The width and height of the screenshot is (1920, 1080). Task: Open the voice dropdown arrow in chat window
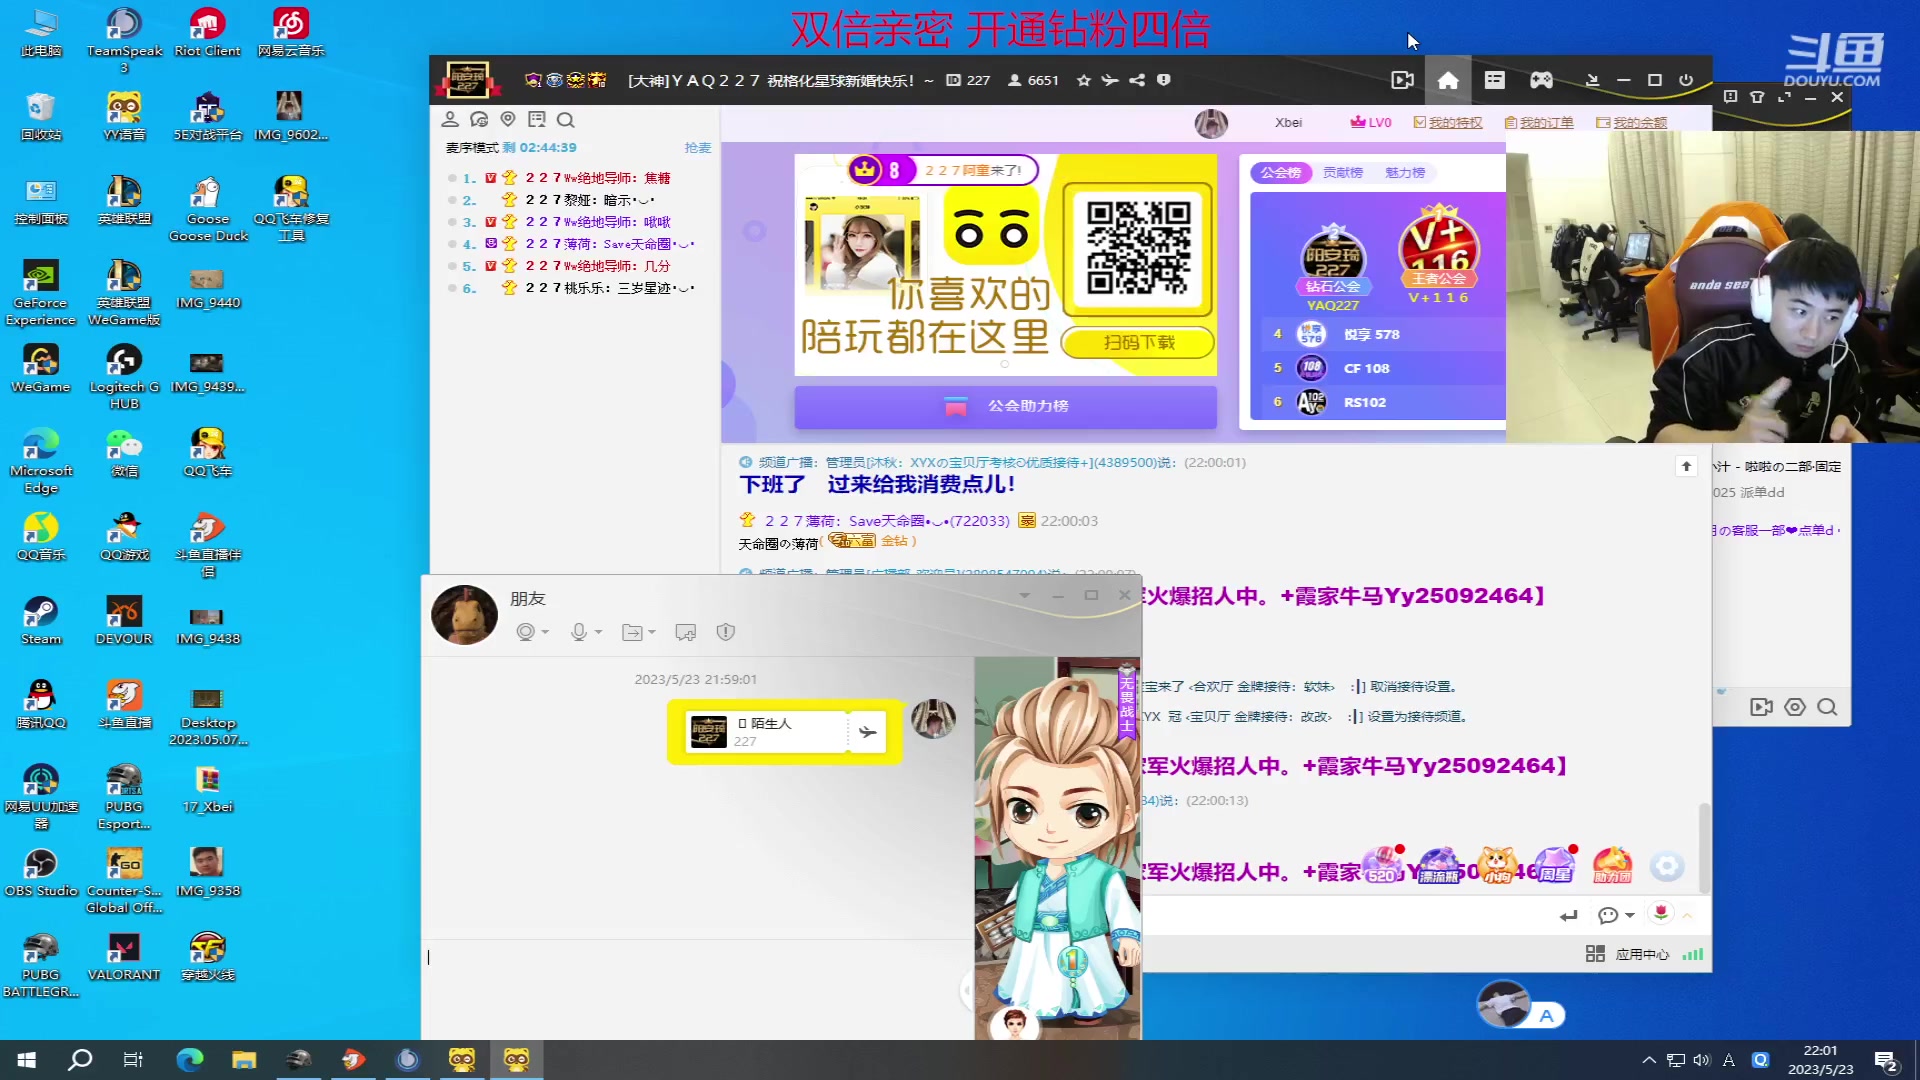click(x=597, y=632)
